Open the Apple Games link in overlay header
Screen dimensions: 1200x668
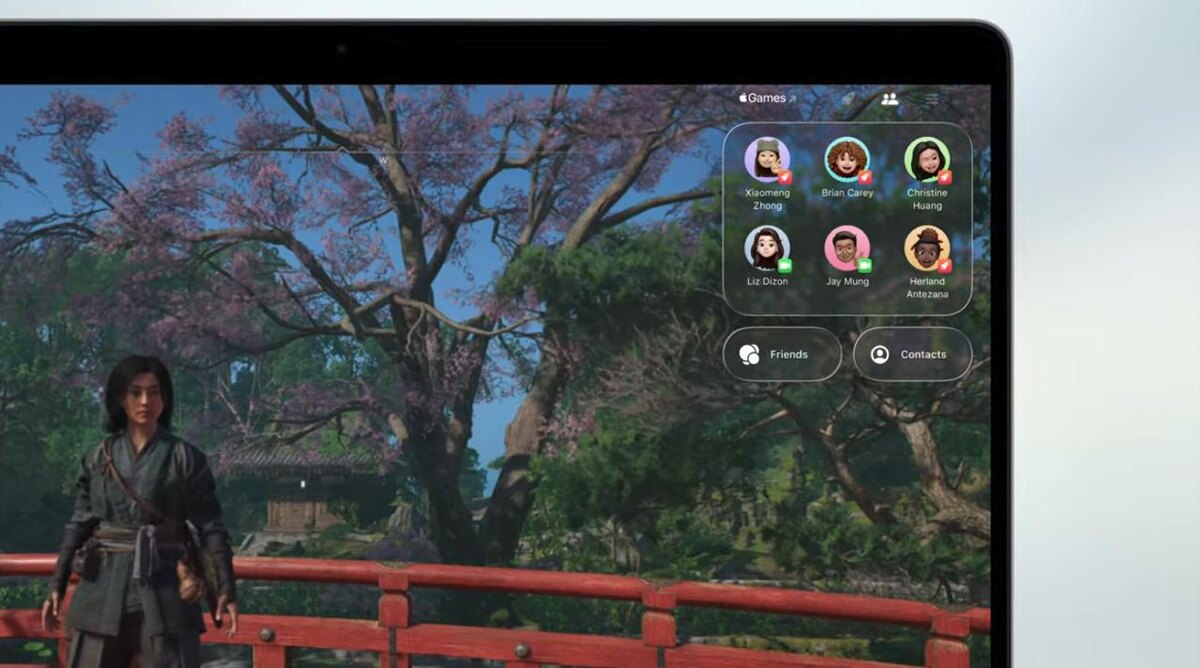click(x=767, y=98)
